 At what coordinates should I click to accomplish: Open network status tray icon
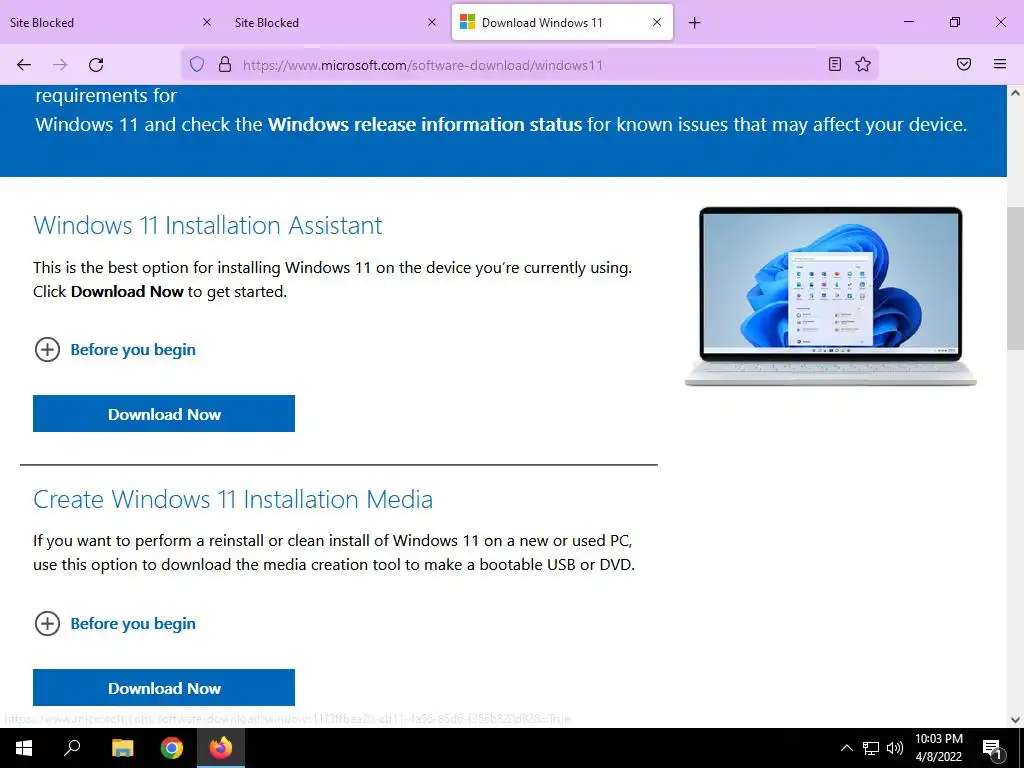click(x=871, y=748)
